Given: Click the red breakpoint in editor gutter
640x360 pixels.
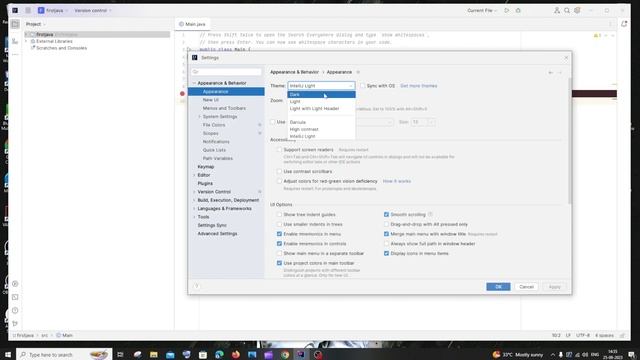Looking at the screenshot, I should click(182, 93).
